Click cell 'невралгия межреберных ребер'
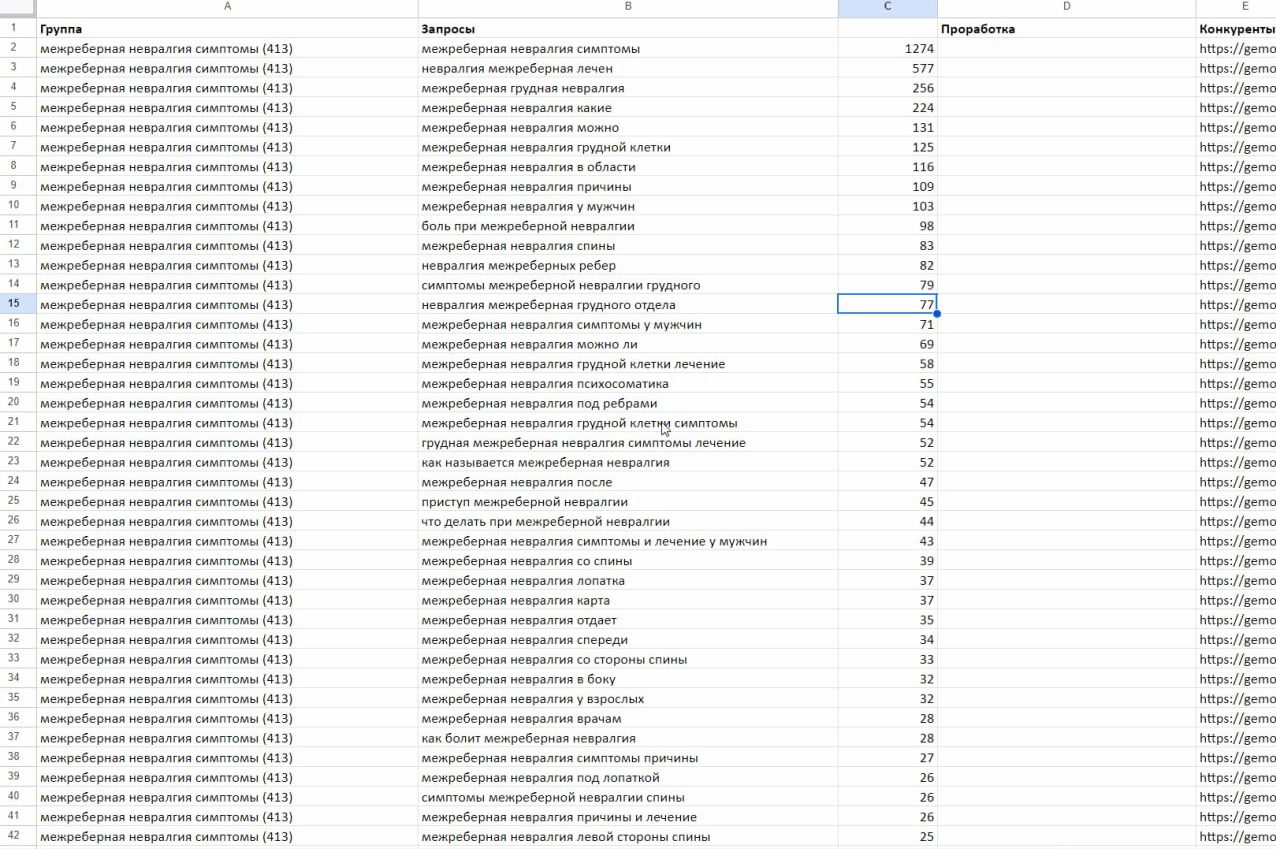The width and height of the screenshot is (1276, 849). [x=628, y=265]
